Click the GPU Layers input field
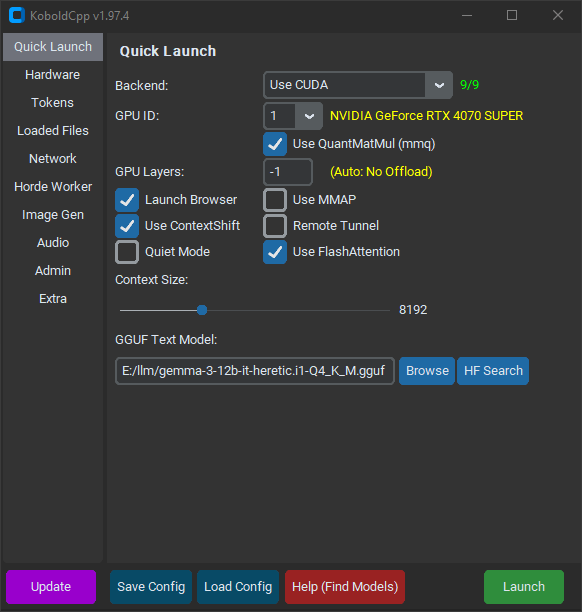This screenshot has height=612, width=582. 288,172
